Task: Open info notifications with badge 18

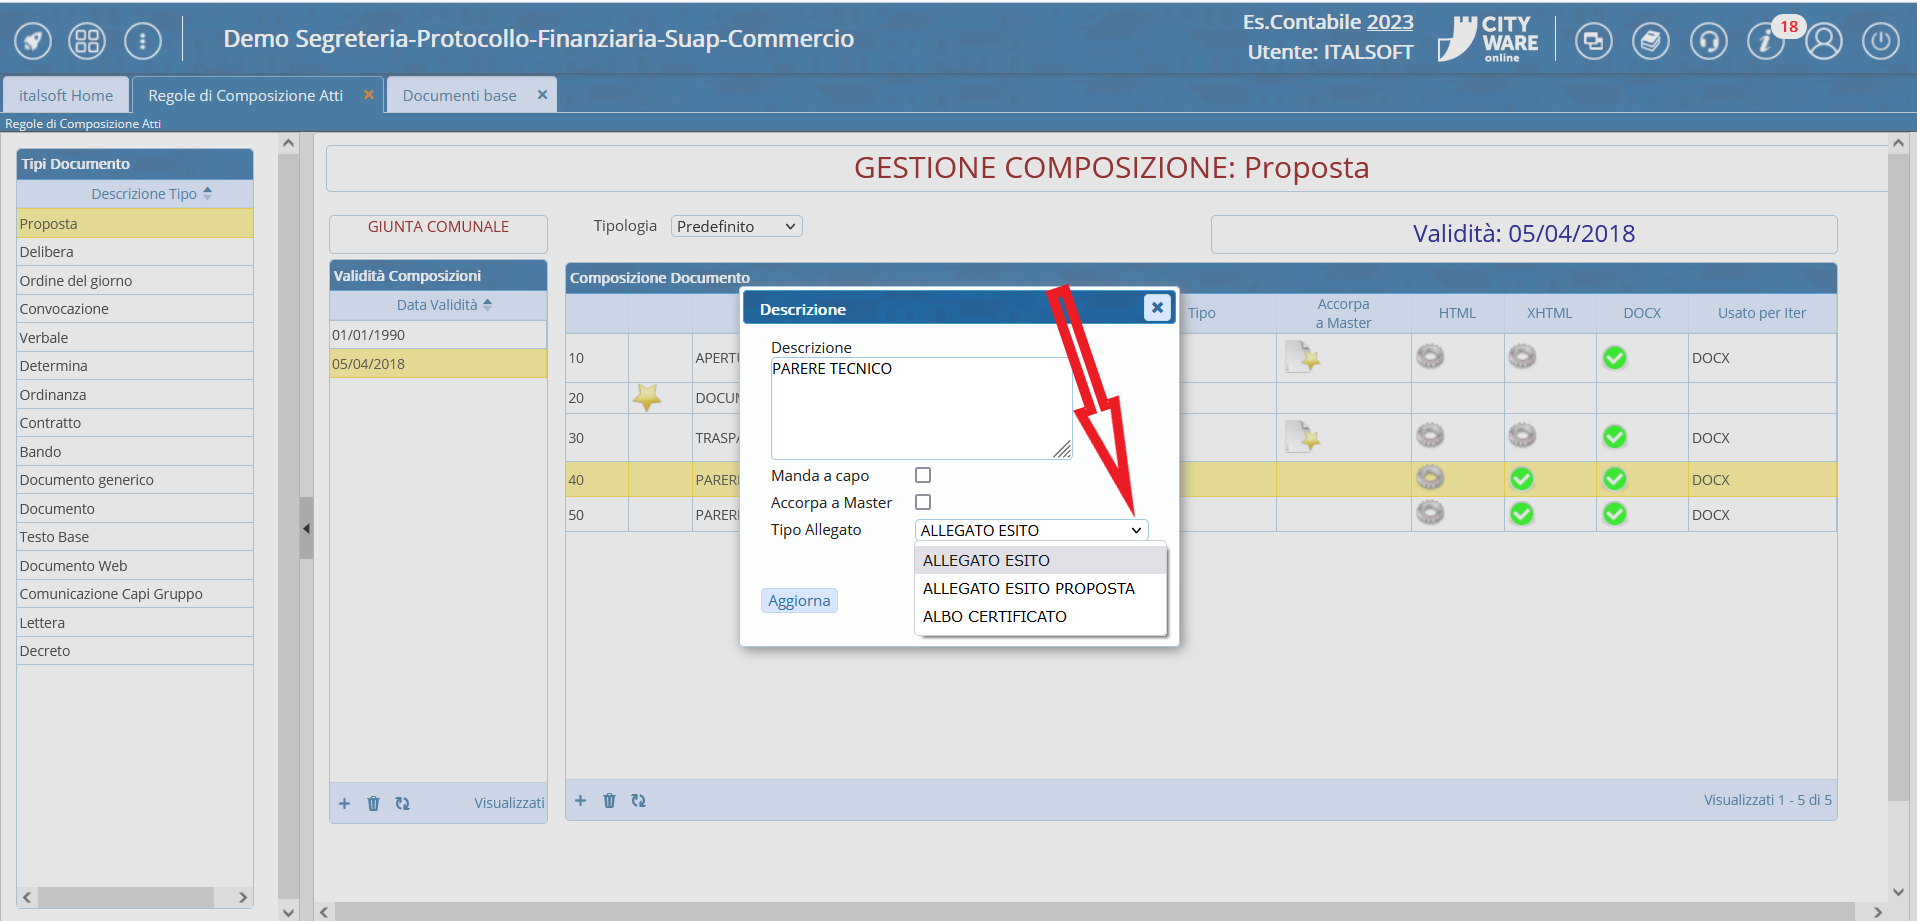Action: click(x=1767, y=41)
